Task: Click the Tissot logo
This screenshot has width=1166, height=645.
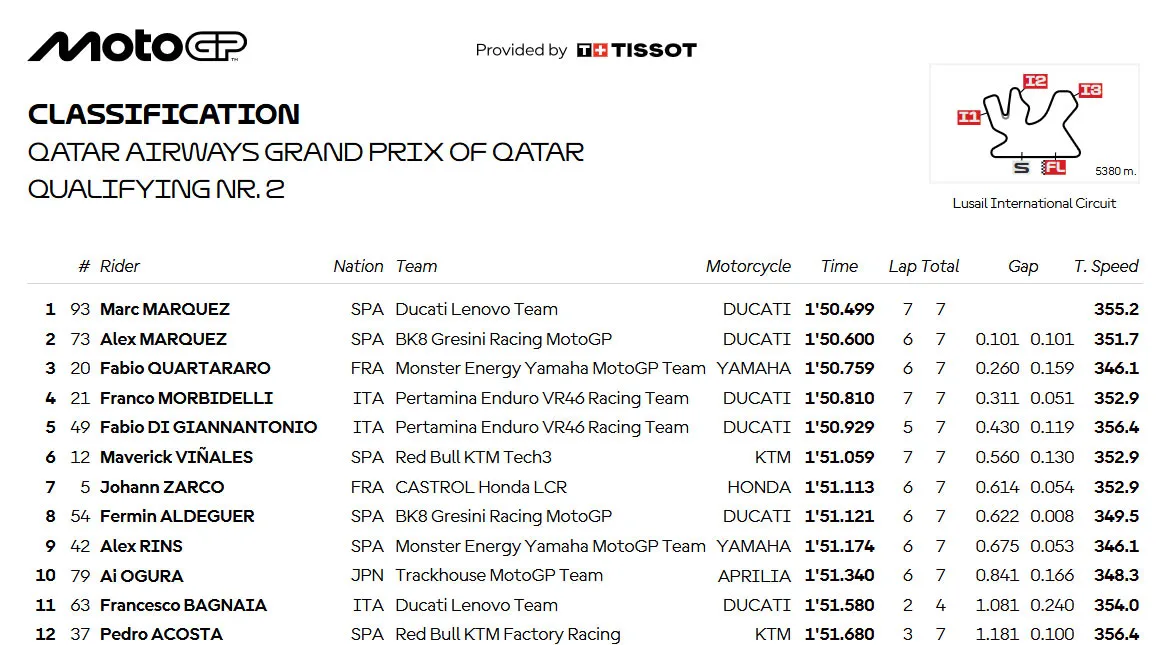Action: 637,50
